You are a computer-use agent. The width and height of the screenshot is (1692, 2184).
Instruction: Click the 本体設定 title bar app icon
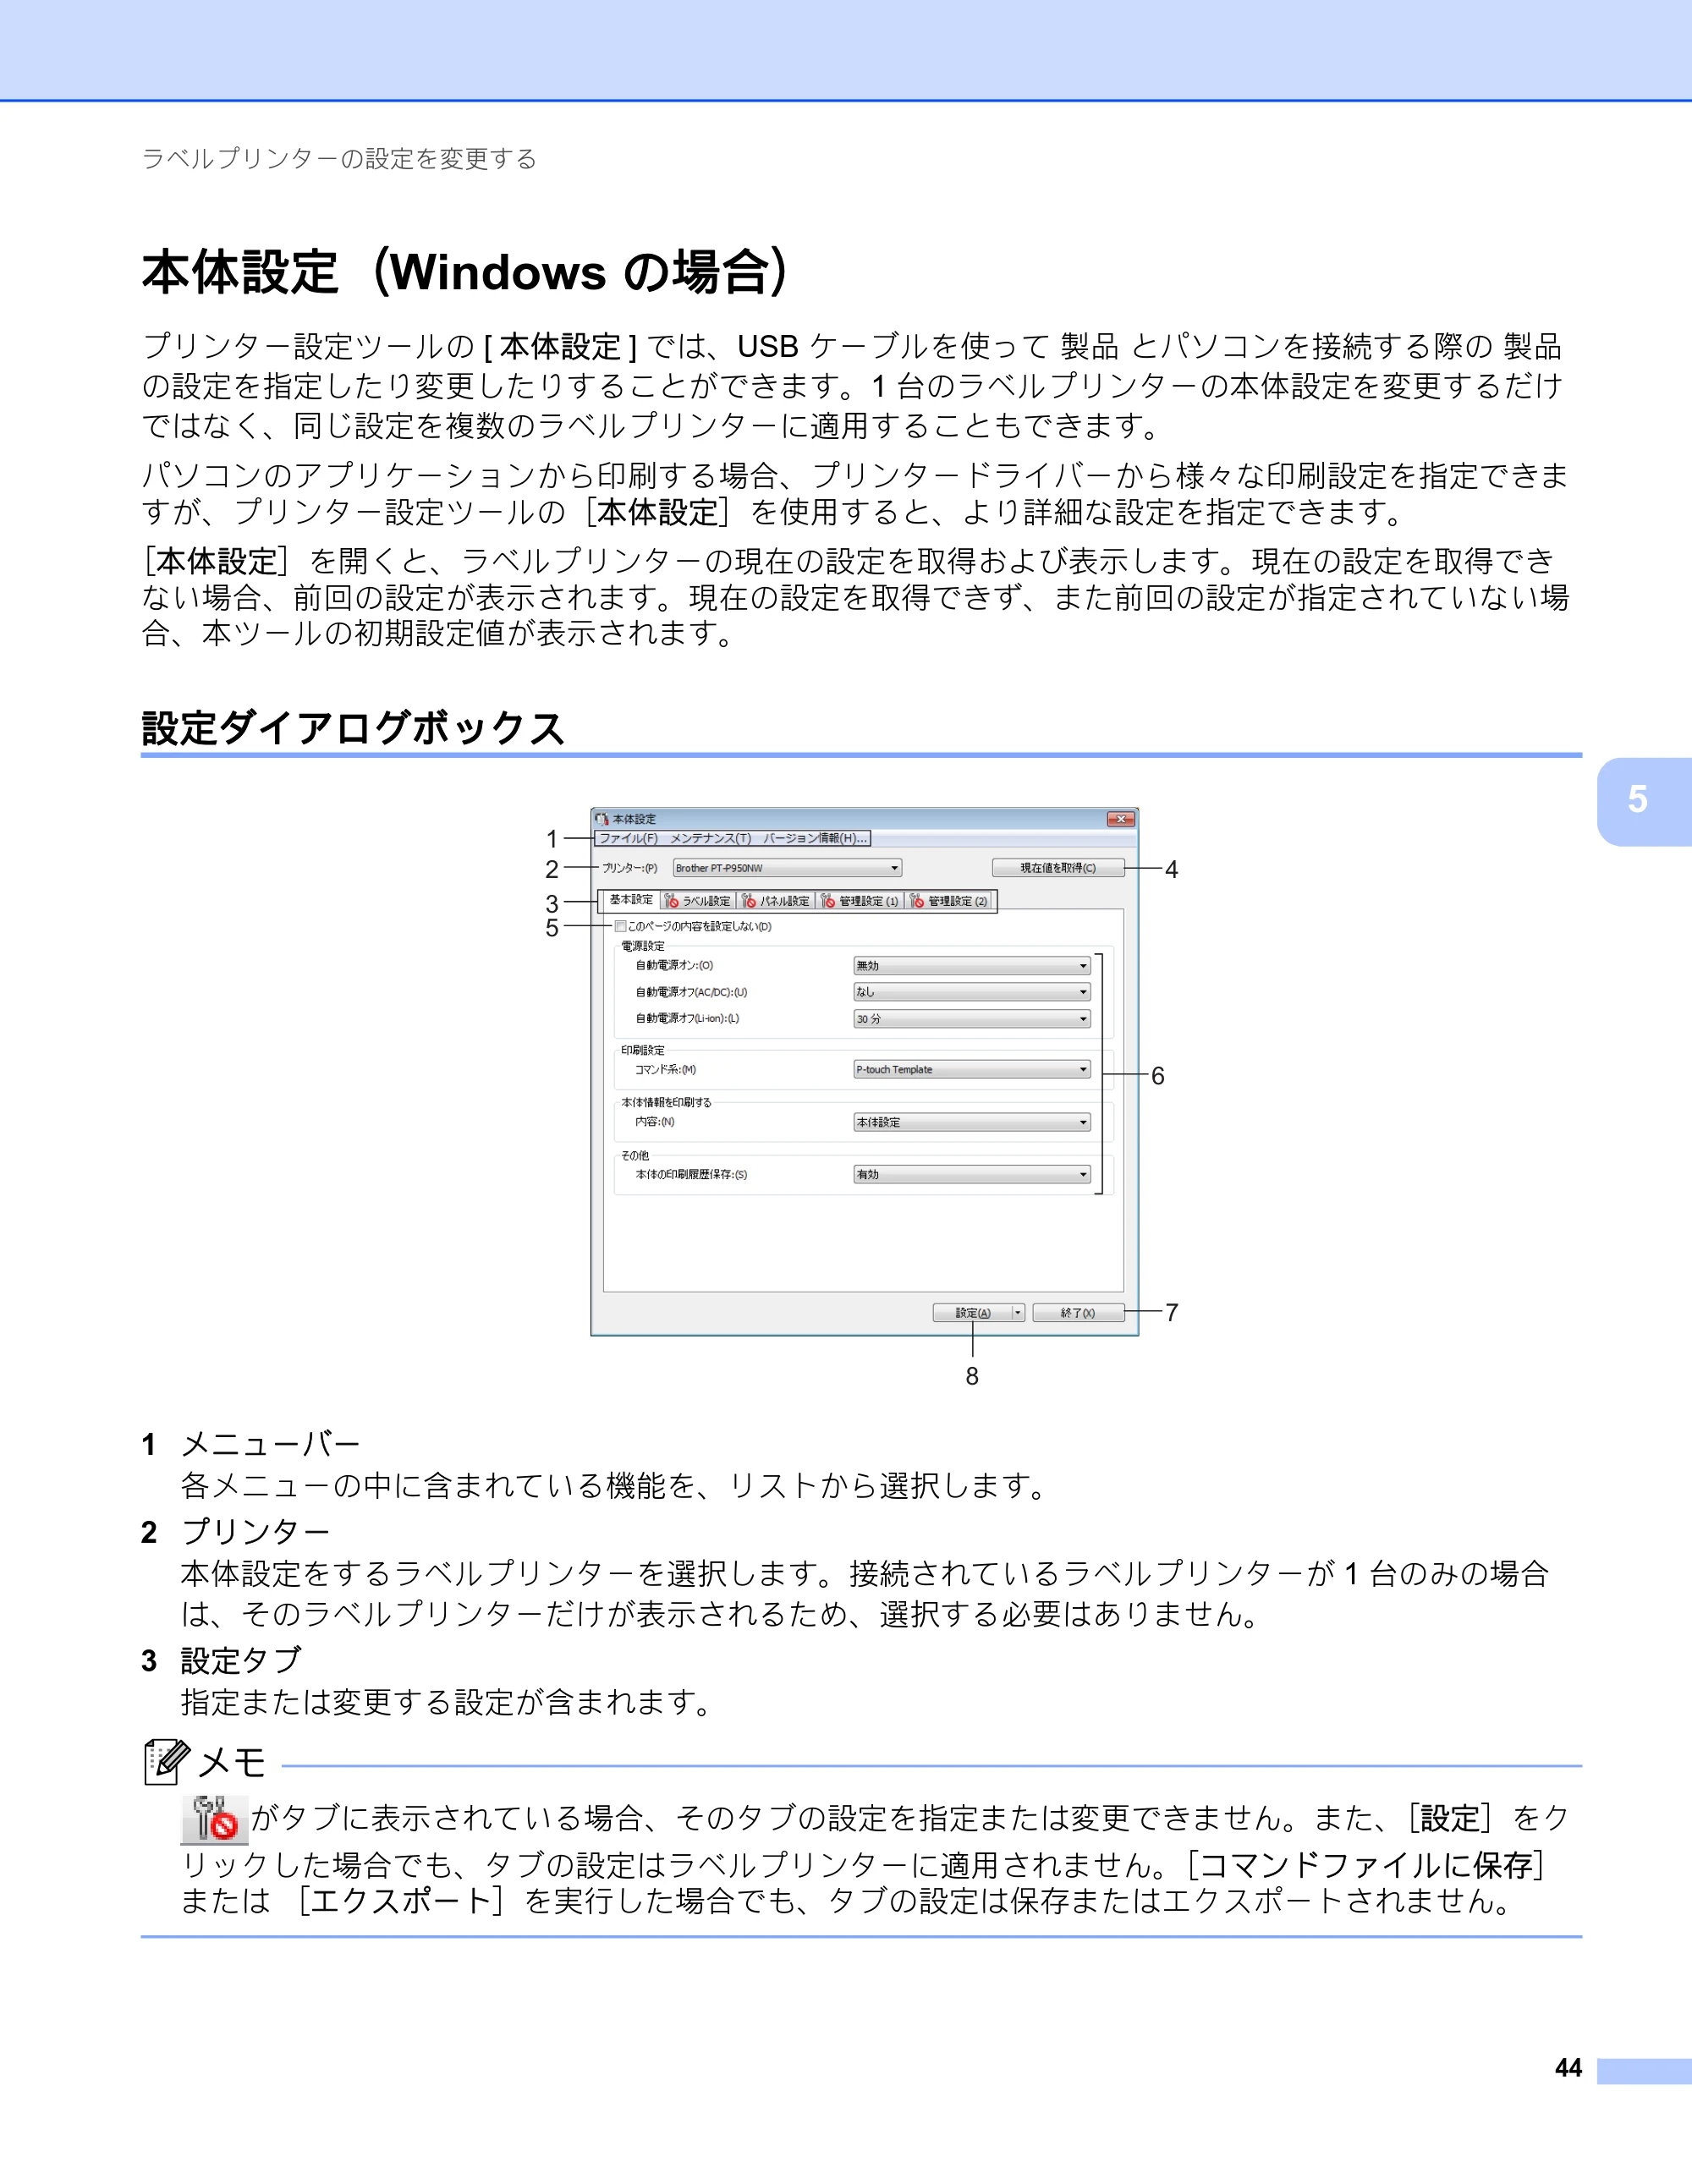602,819
